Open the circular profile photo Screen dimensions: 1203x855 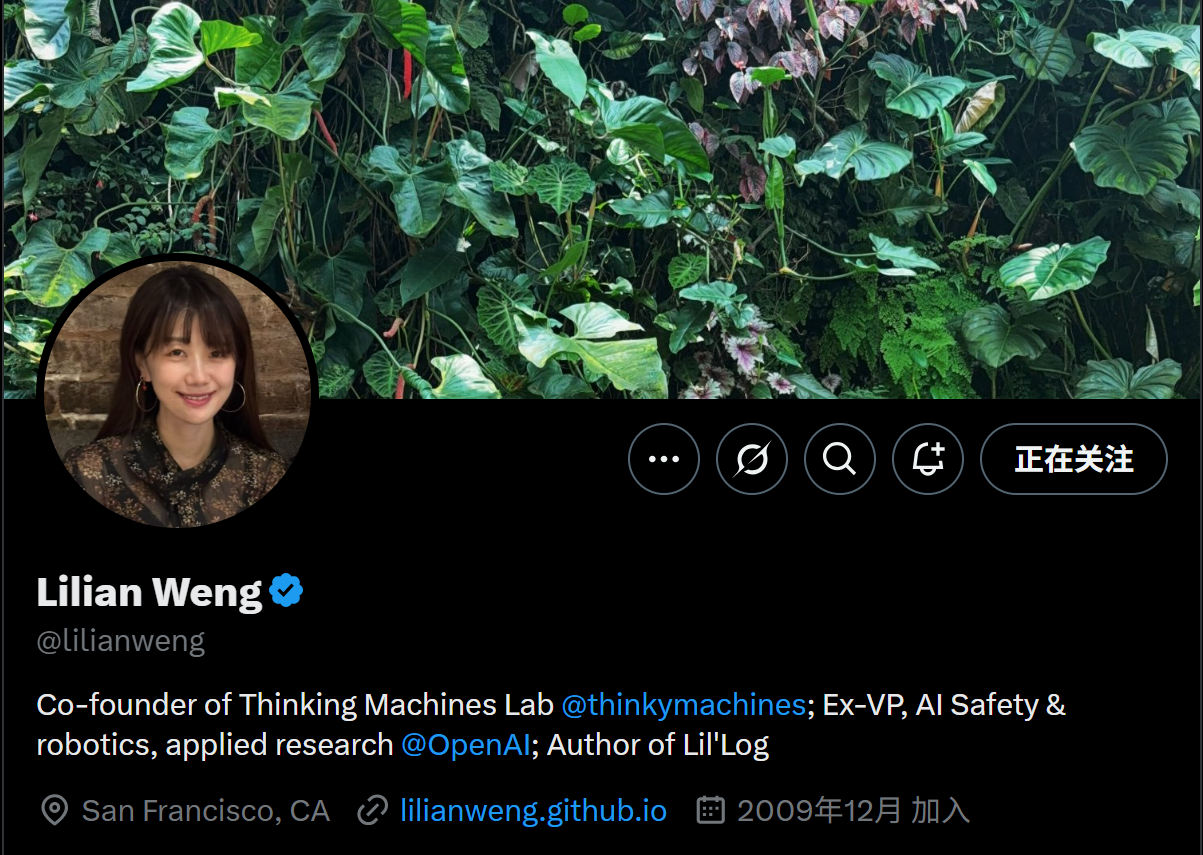point(177,393)
